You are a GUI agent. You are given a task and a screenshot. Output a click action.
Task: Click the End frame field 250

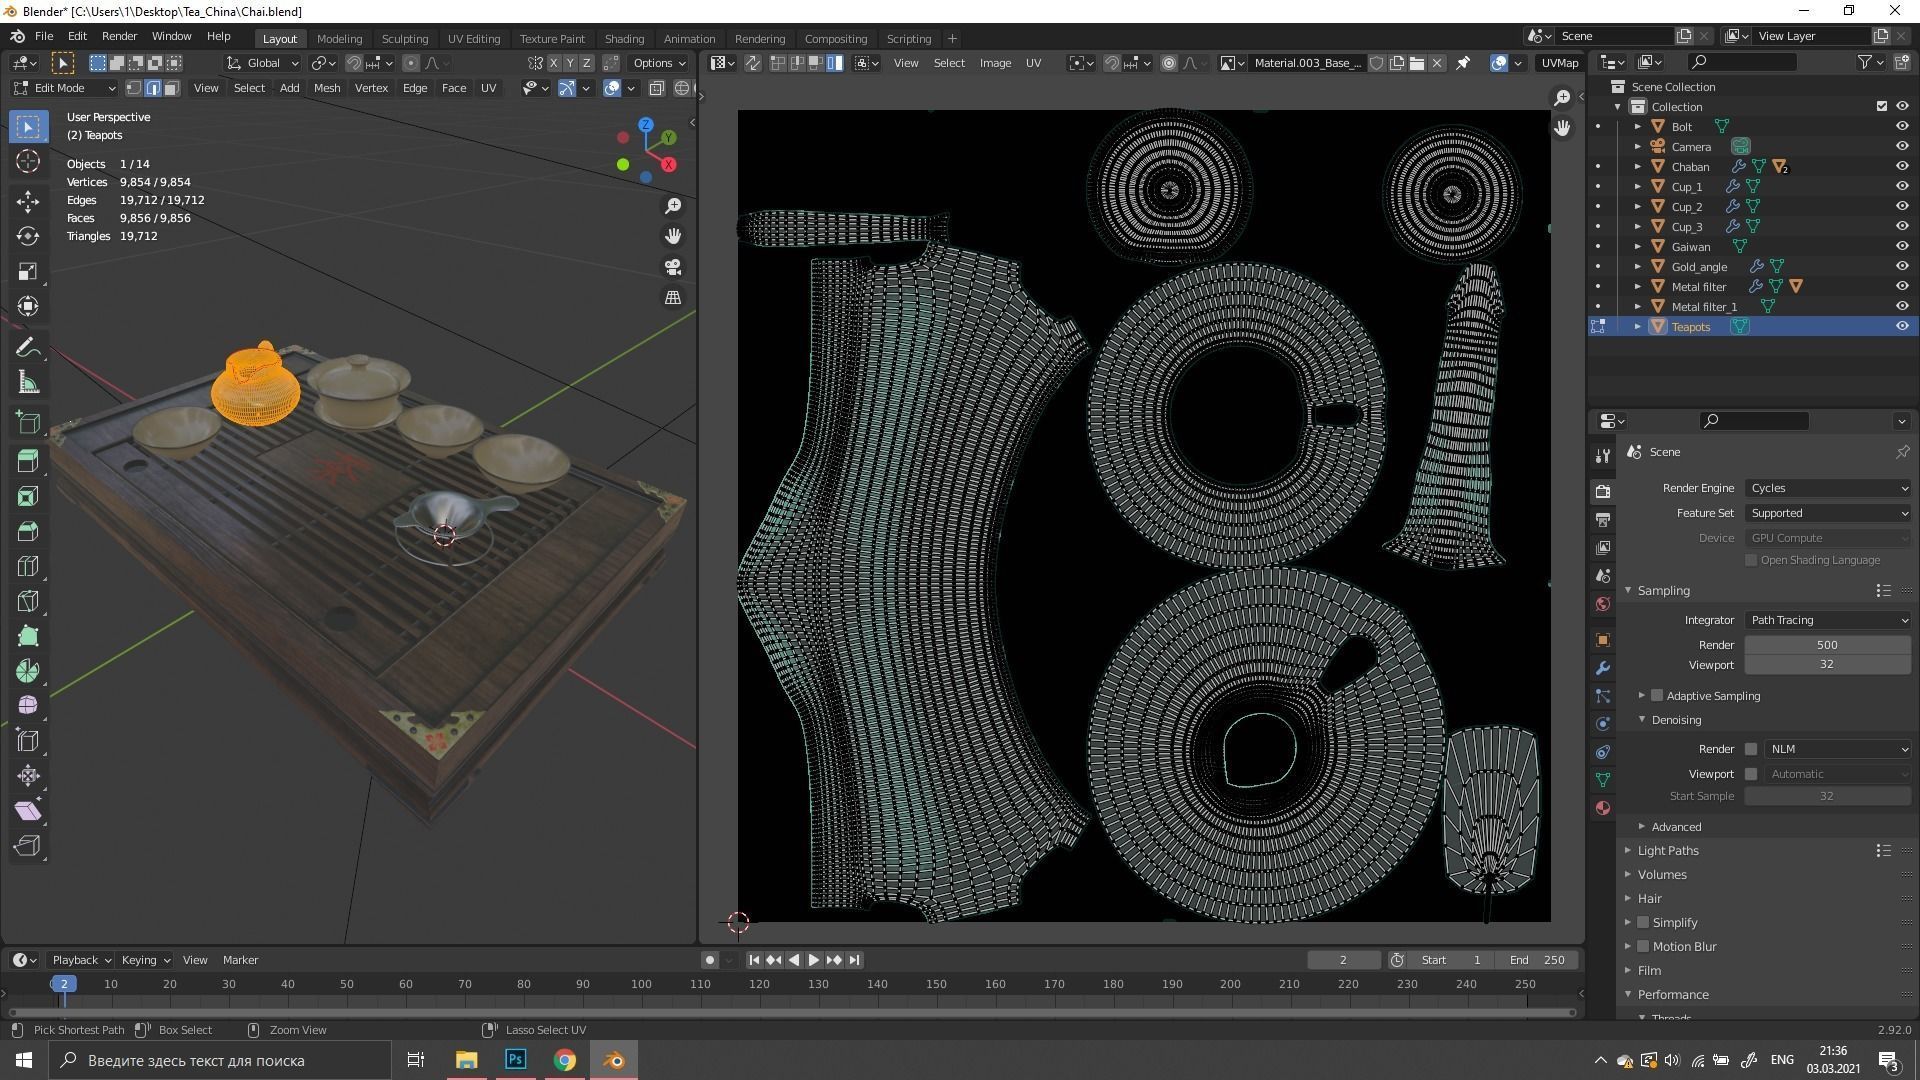pos(1538,960)
